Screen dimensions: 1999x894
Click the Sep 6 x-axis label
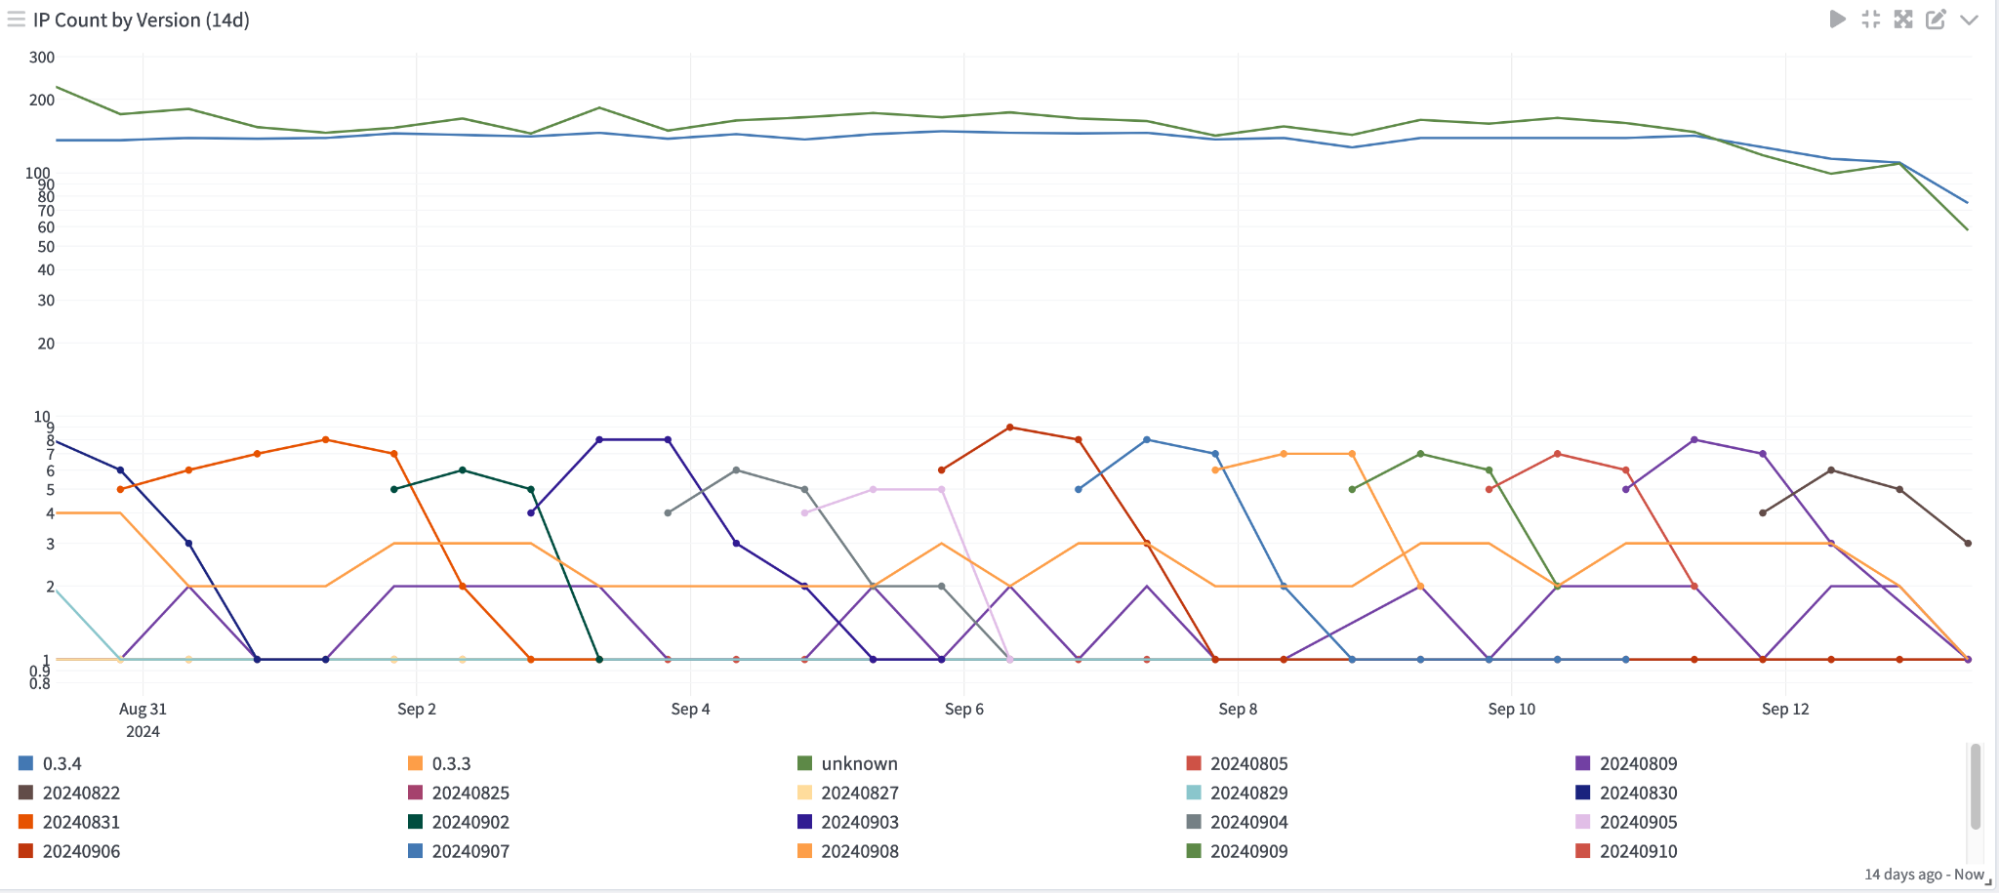pyautogui.click(x=964, y=709)
